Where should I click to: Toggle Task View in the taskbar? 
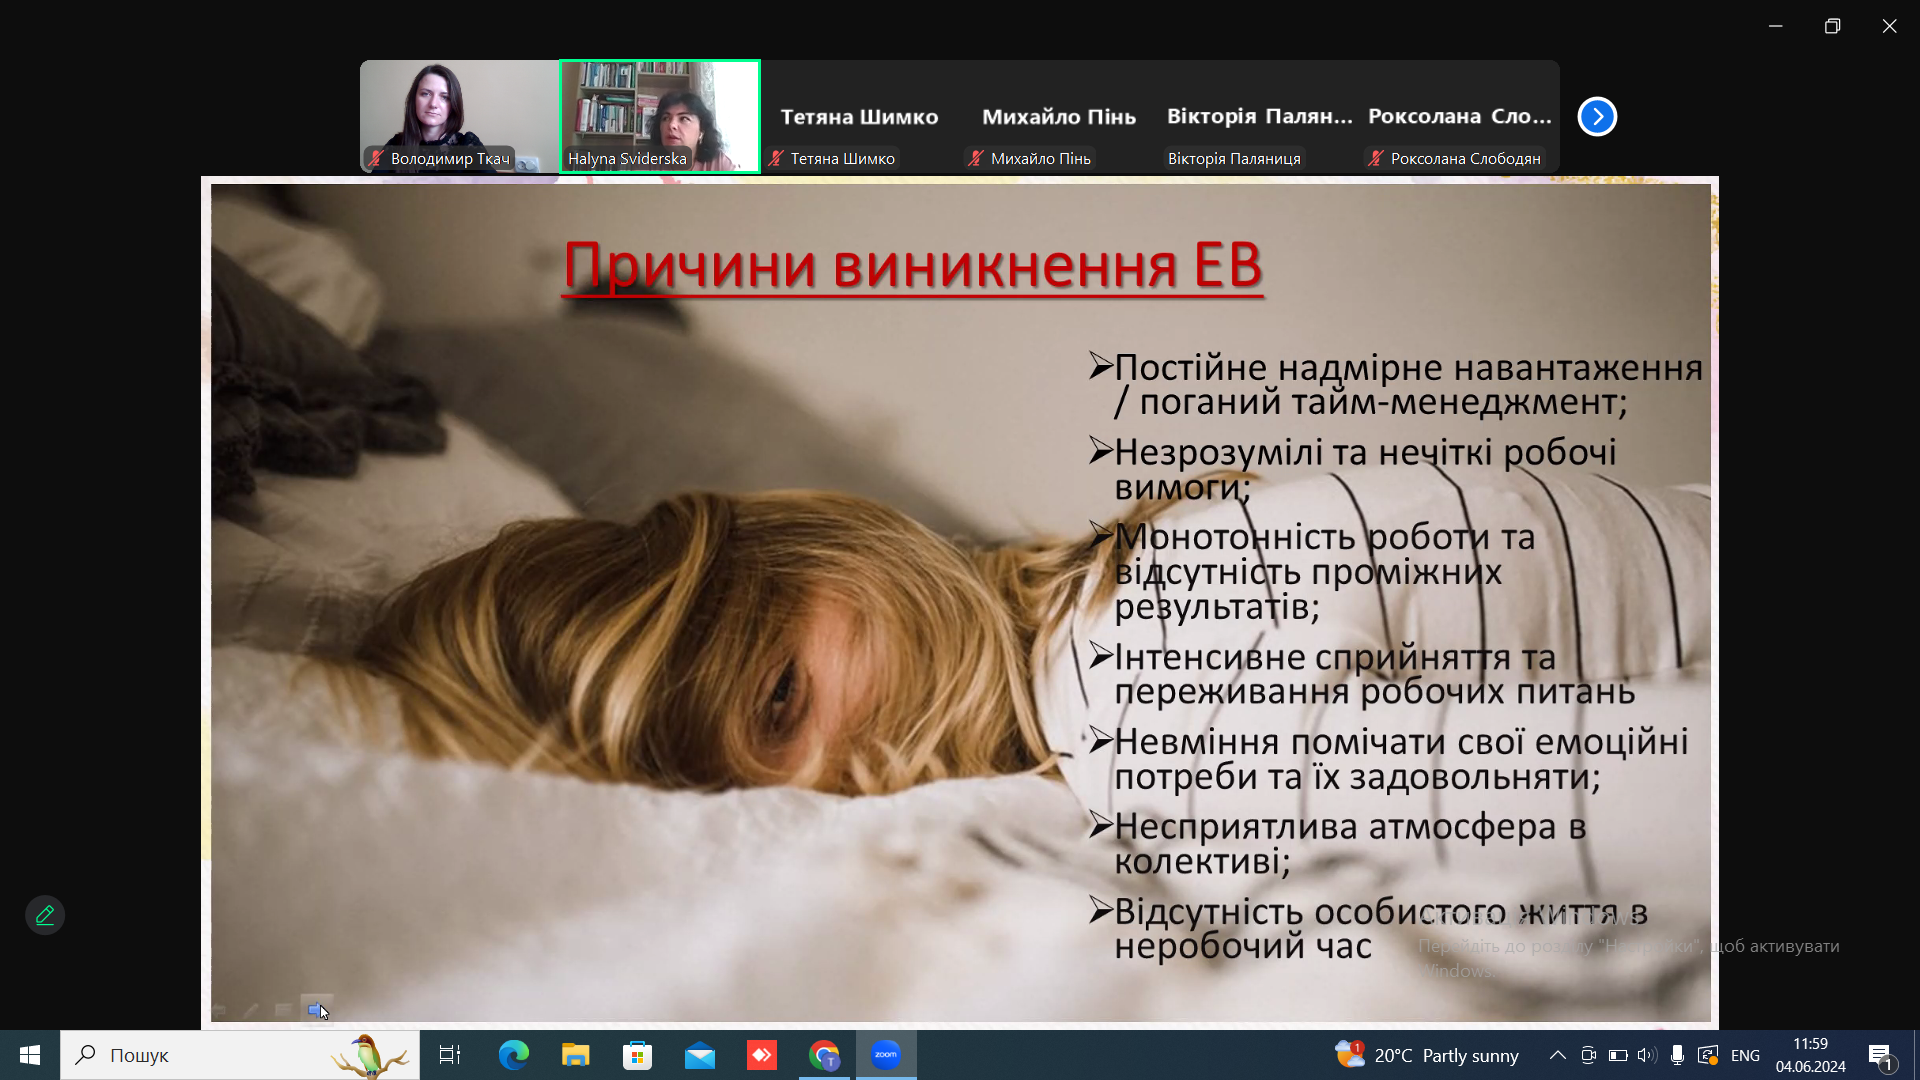pos(450,1055)
